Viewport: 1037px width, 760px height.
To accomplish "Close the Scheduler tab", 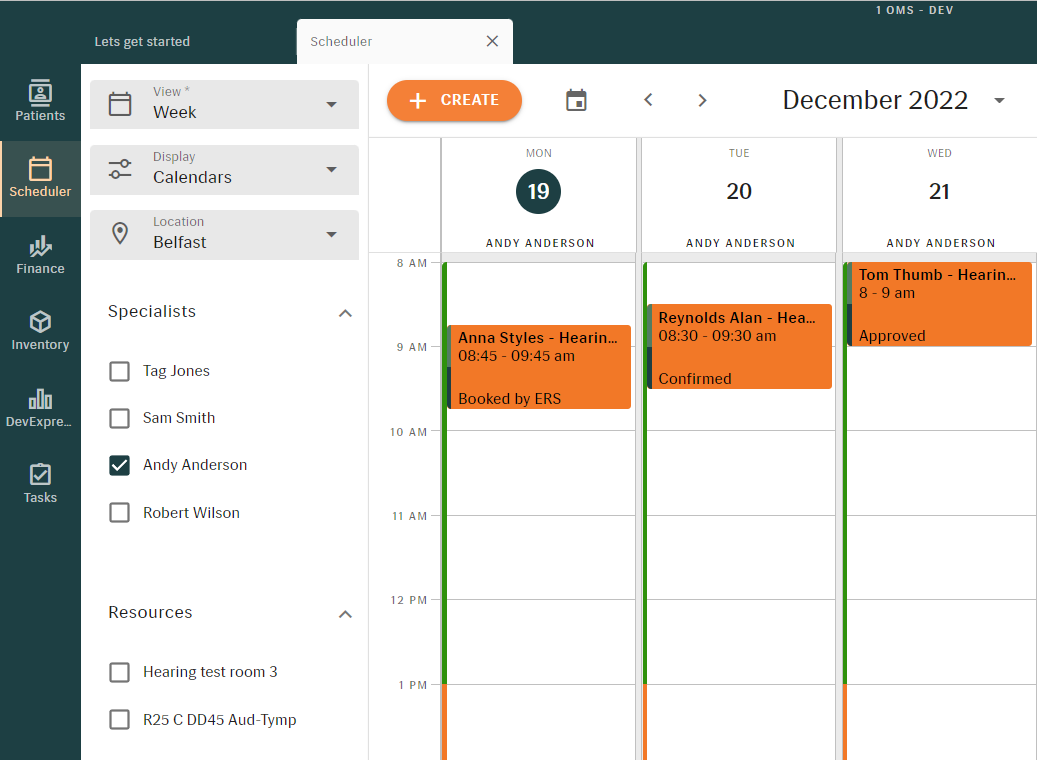I will 492,42.
